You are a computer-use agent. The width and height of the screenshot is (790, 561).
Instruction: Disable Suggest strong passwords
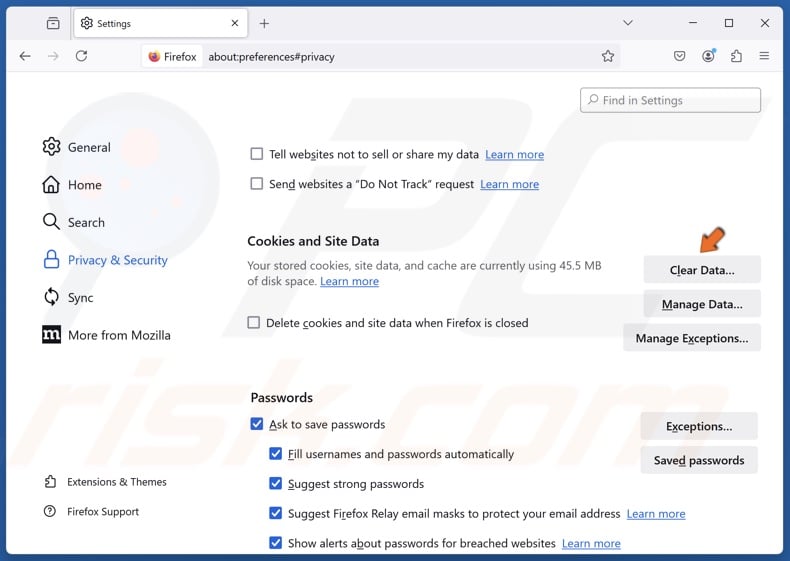click(x=276, y=484)
